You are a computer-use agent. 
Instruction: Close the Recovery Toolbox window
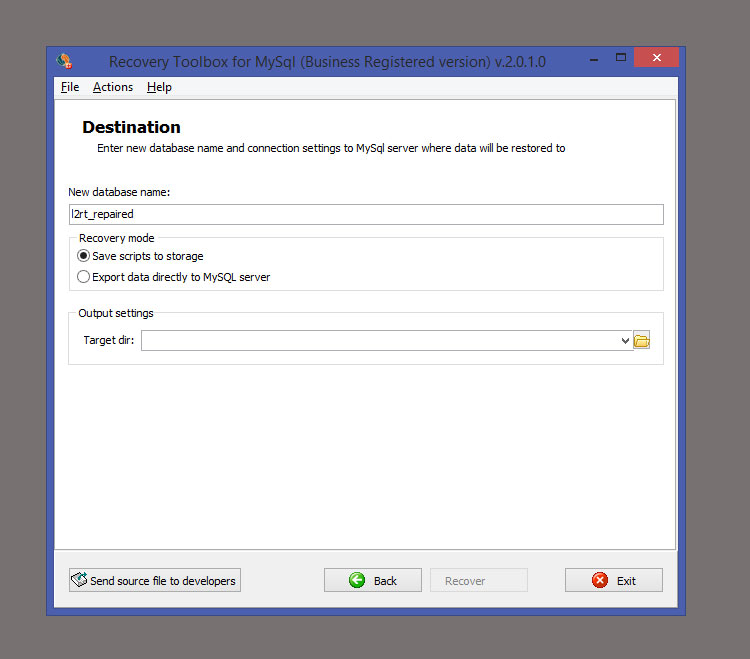(x=656, y=58)
